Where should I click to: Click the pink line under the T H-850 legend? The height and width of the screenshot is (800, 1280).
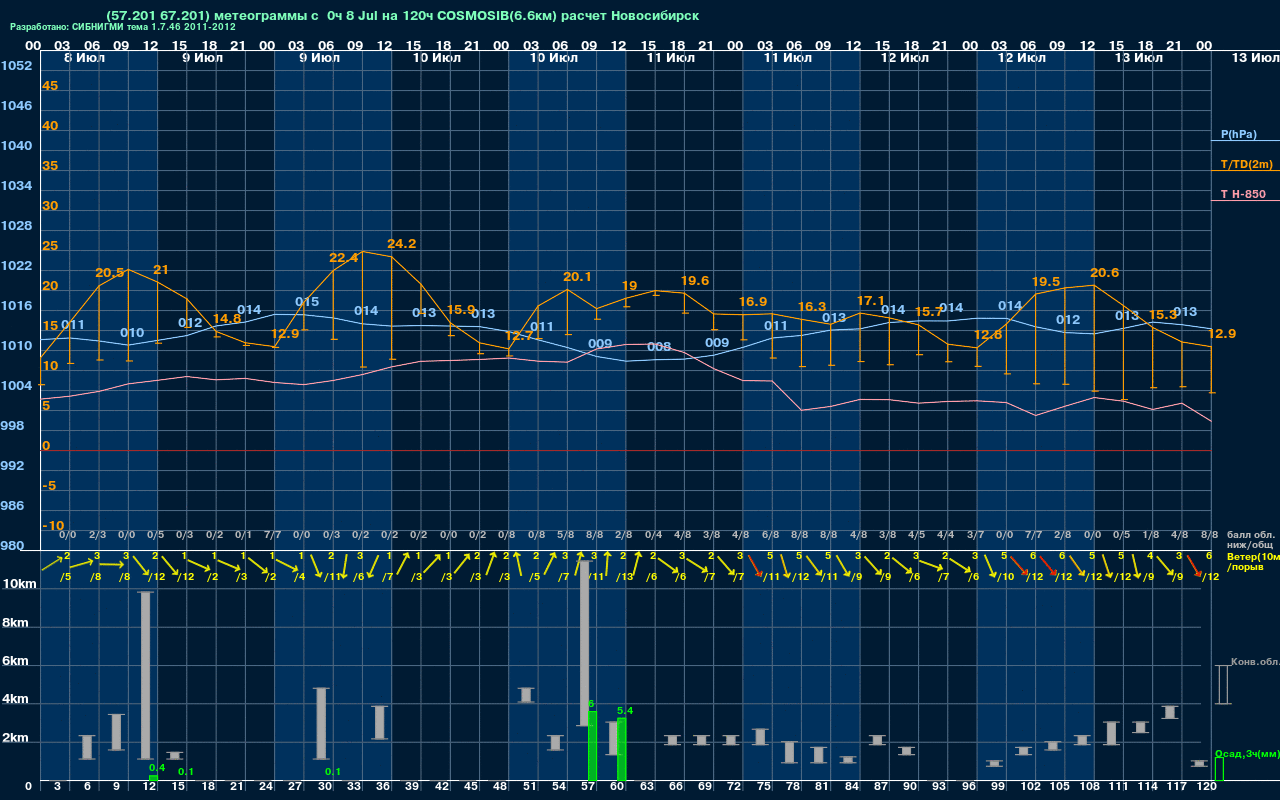[x=1245, y=201]
